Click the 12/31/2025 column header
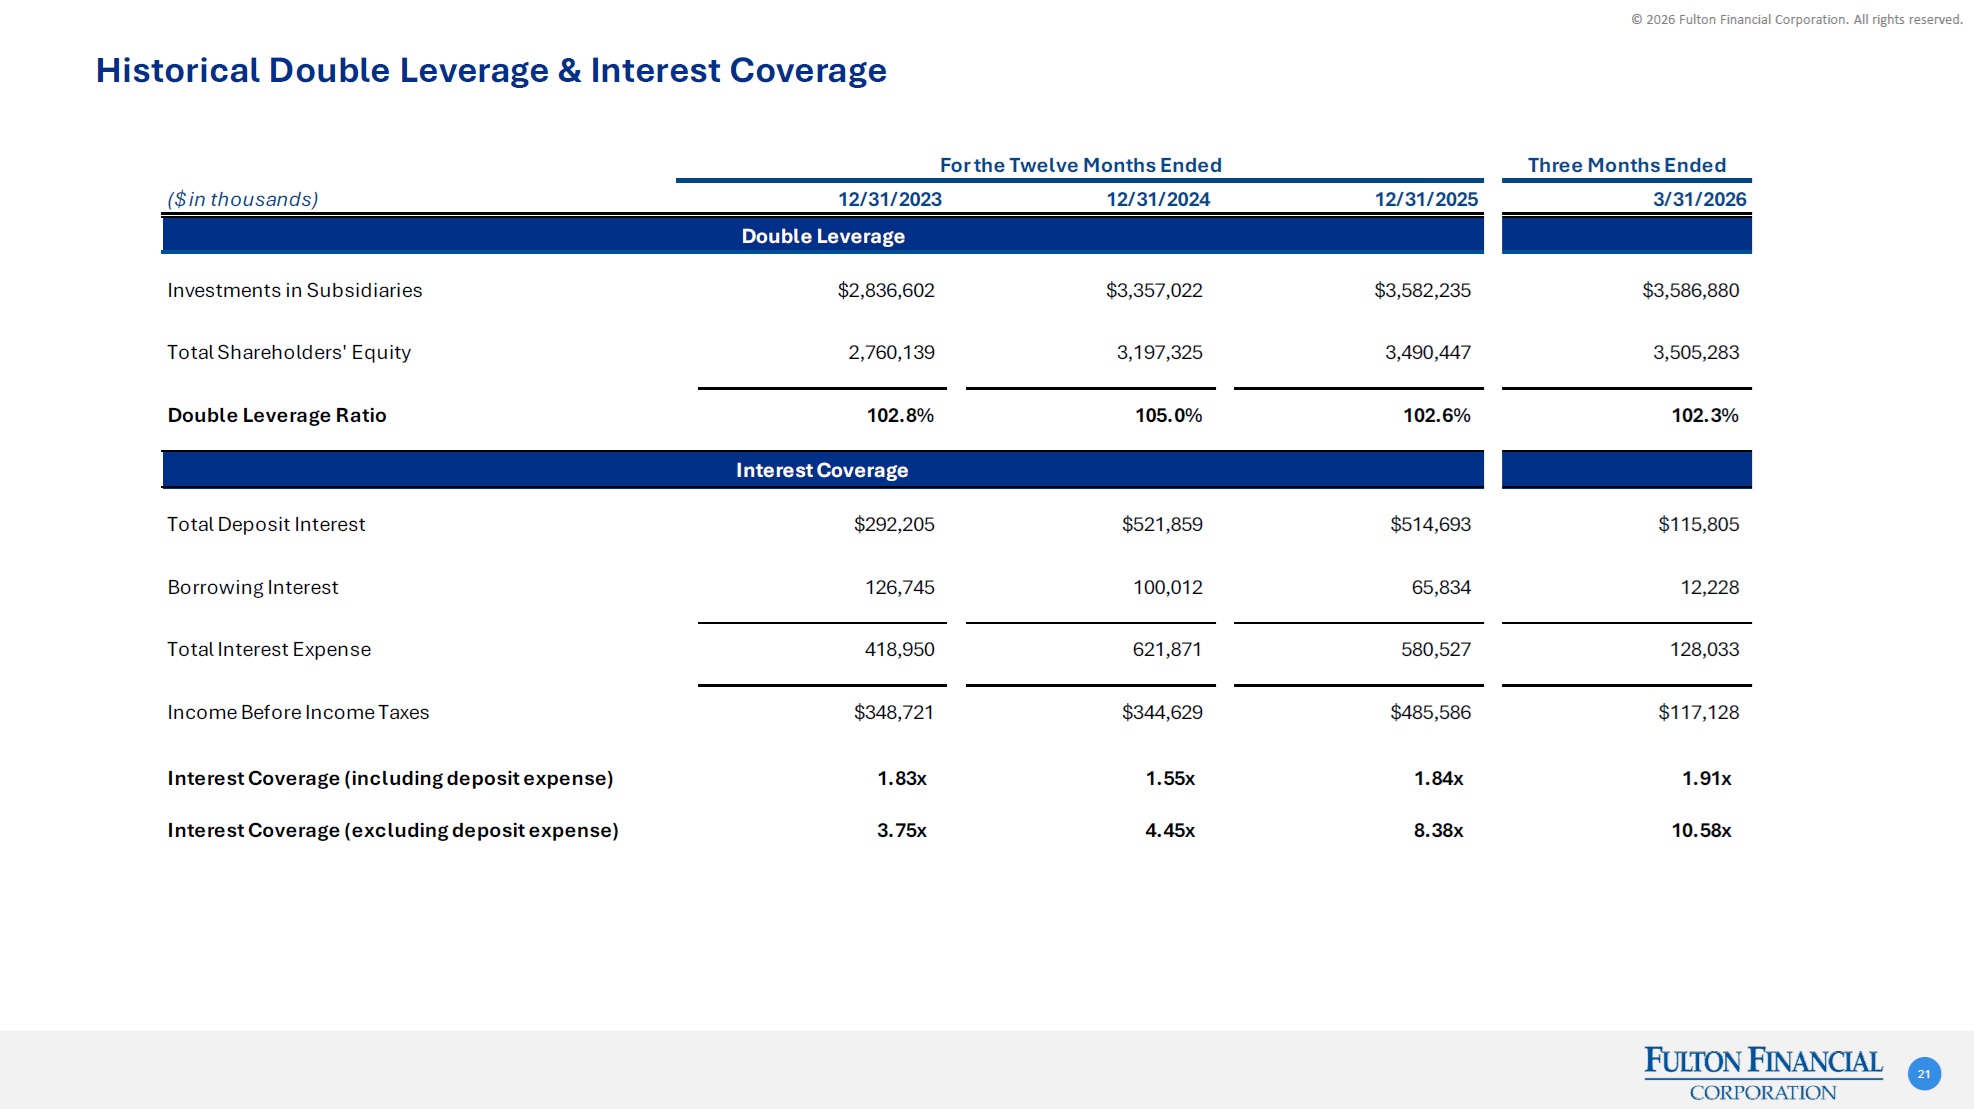The height and width of the screenshot is (1109, 1974). point(1425,199)
